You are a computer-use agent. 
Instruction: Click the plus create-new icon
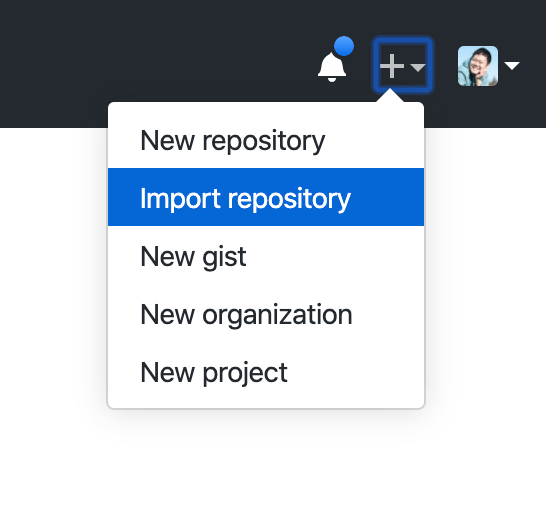click(x=392, y=66)
